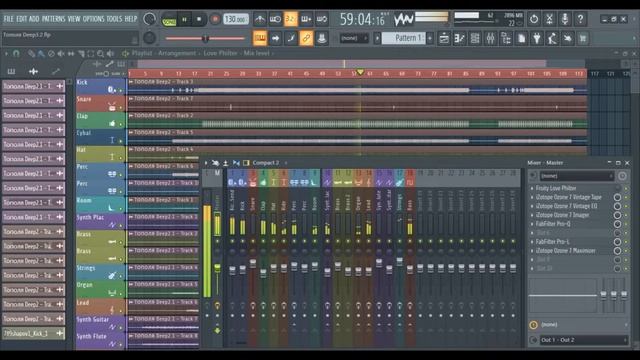Image resolution: width=640 pixels, height=360 pixels.
Task: Click the audio editor scissors icon
Action: [x=549, y=19]
